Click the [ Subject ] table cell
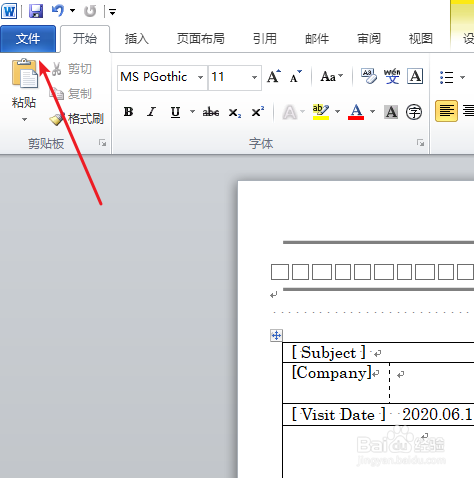This screenshot has width=474, height=478. pos(378,352)
